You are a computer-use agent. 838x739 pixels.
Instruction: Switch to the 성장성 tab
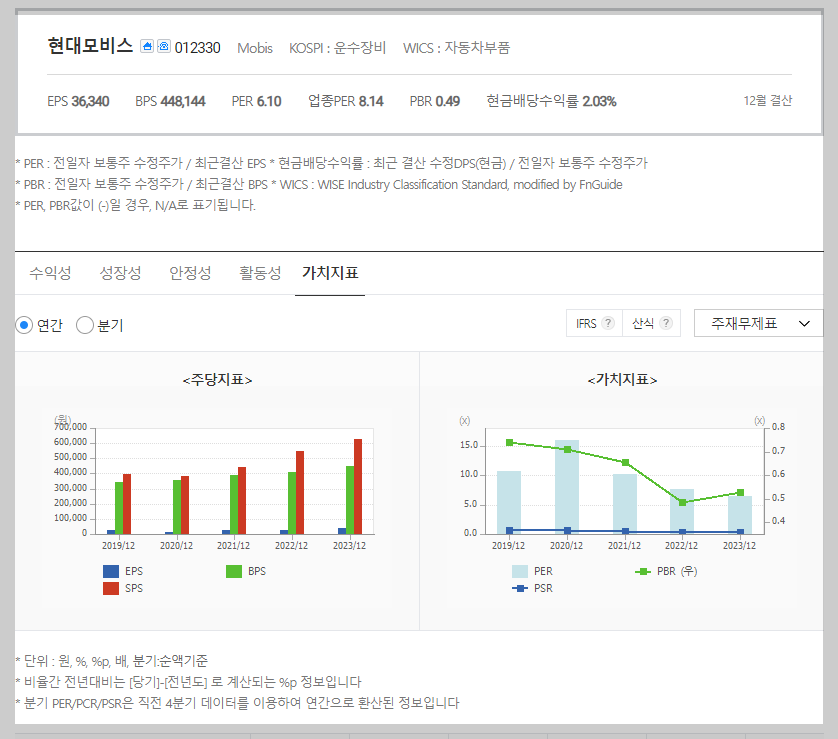click(x=120, y=273)
